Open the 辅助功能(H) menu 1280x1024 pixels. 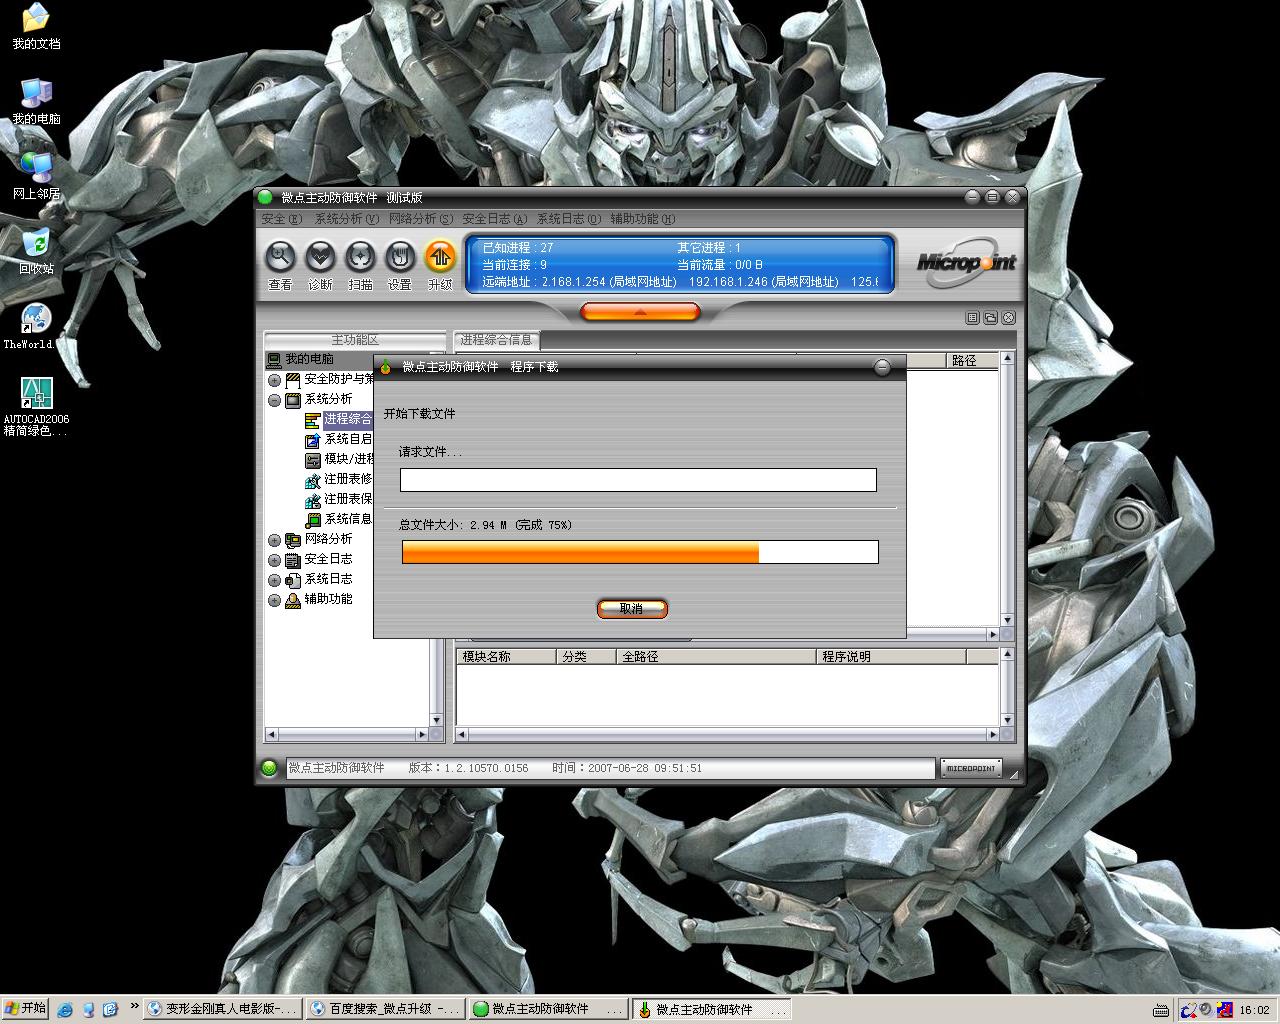pyautogui.click(x=643, y=218)
